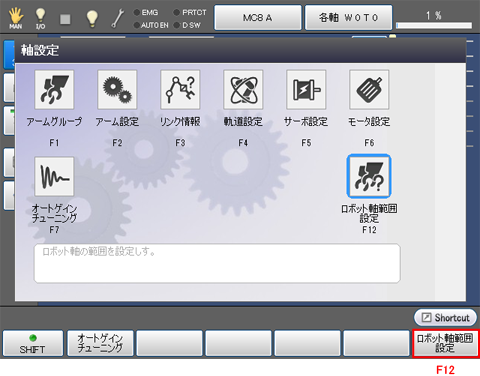Click the 1% speed progress bar
Viewport: 480px width, 376px height.
pyautogui.click(x=434, y=25)
